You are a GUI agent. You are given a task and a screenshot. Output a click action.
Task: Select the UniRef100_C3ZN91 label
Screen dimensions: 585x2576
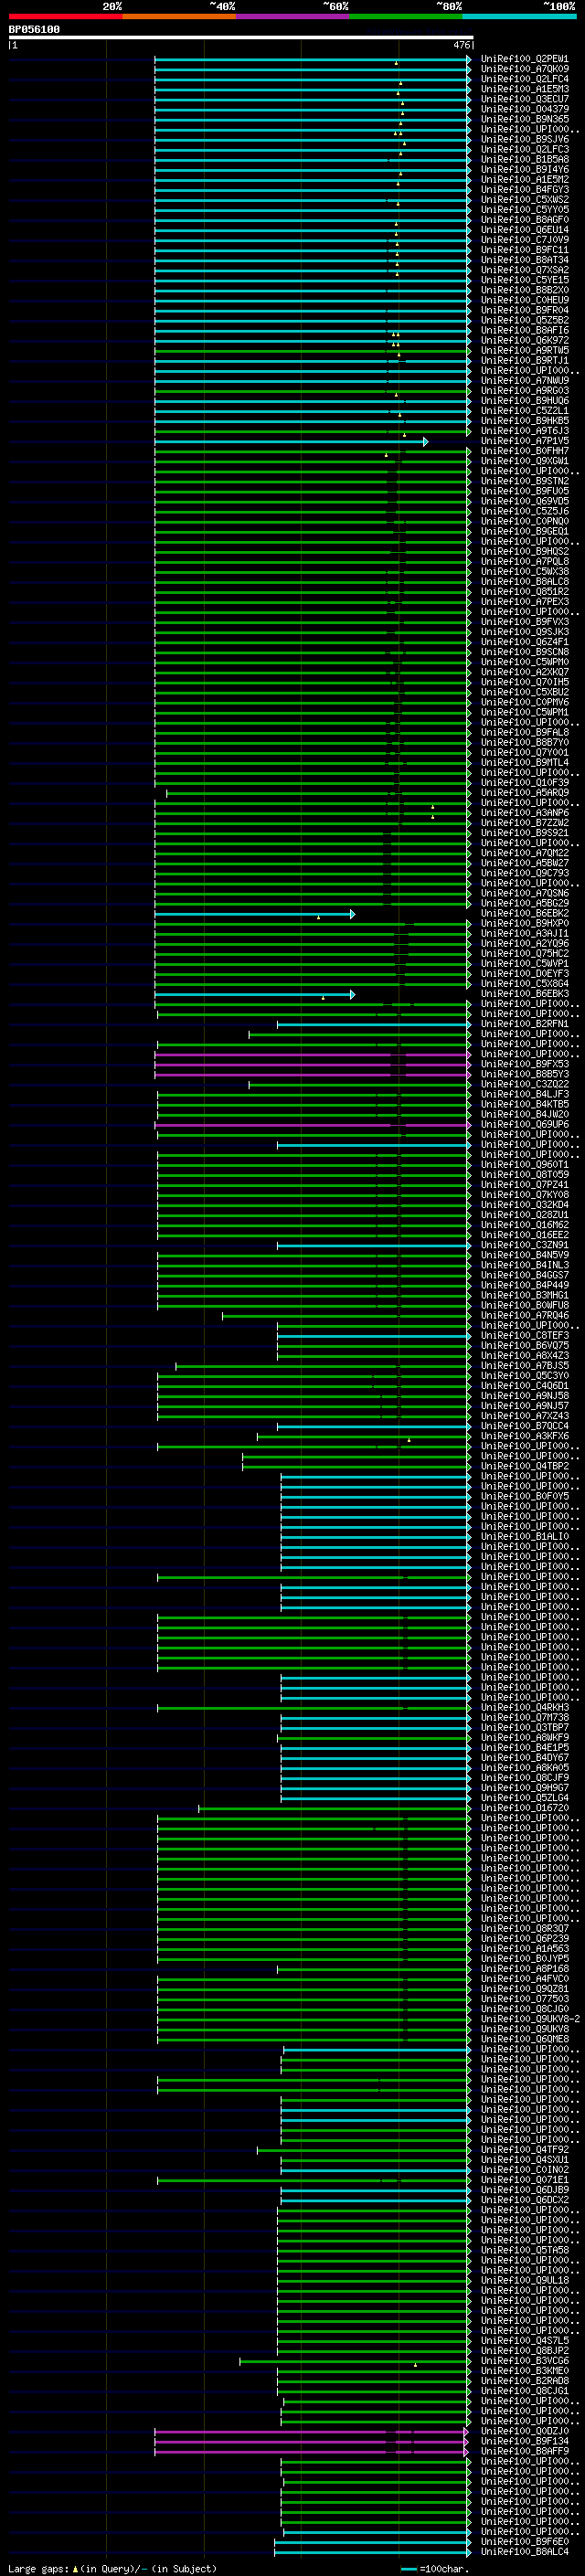click(x=524, y=1245)
